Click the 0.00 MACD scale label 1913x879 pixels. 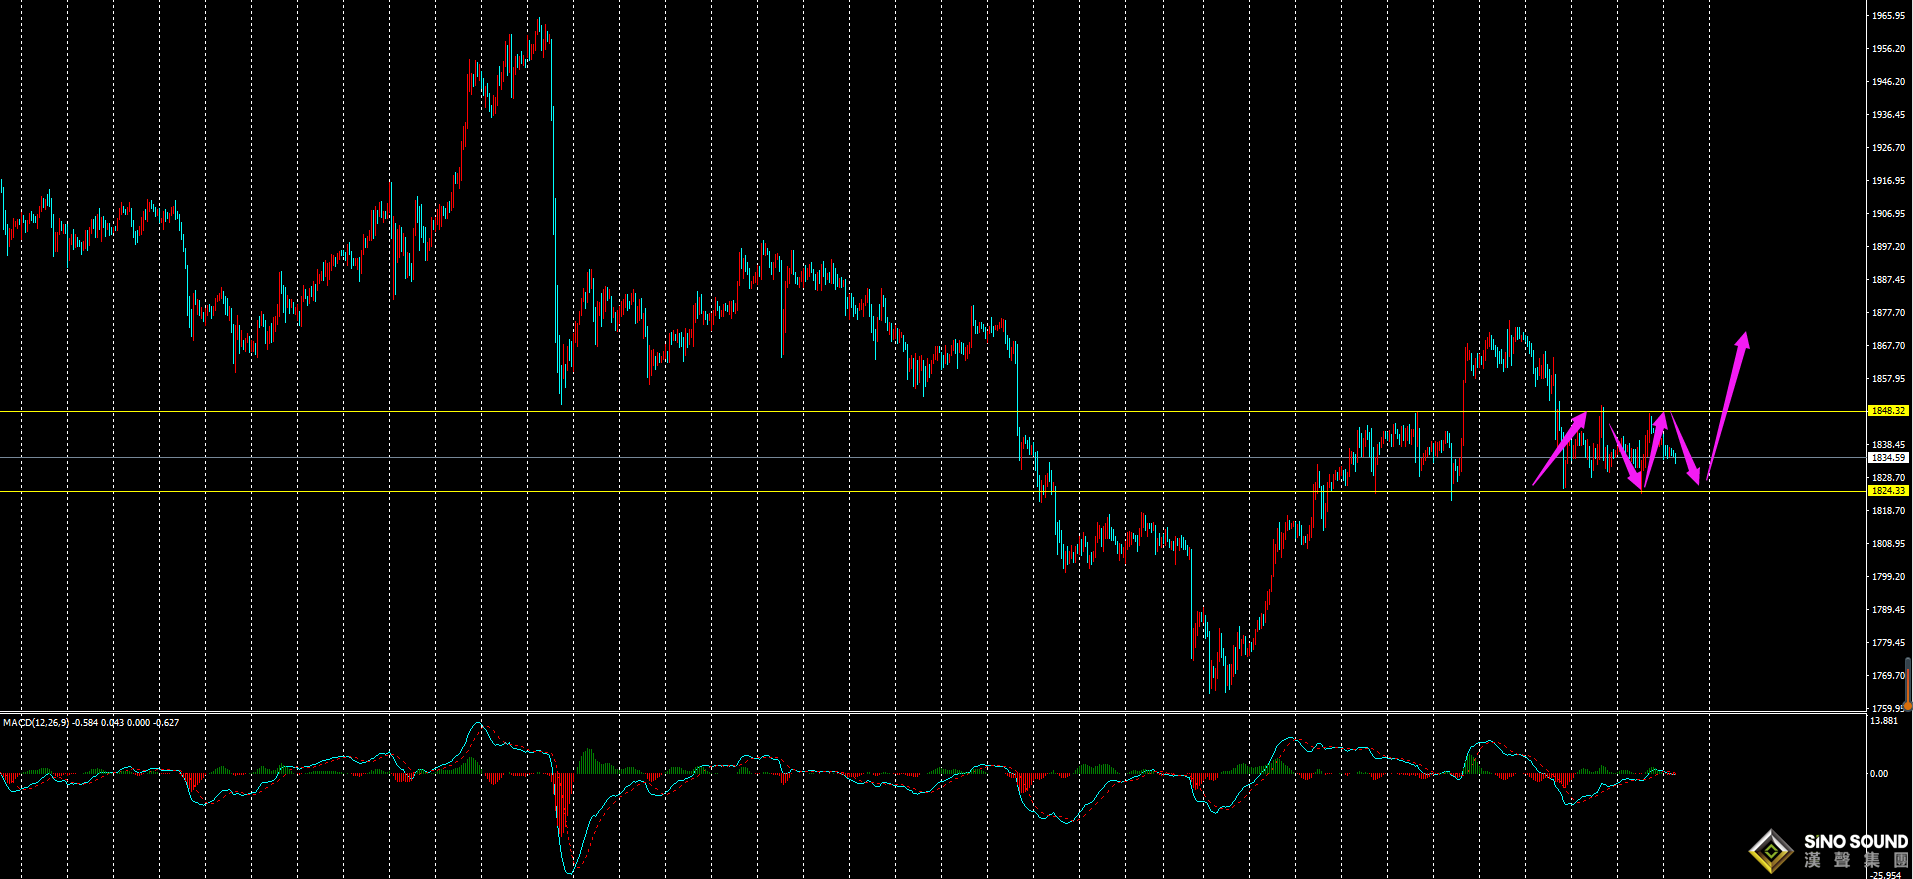point(1879,774)
